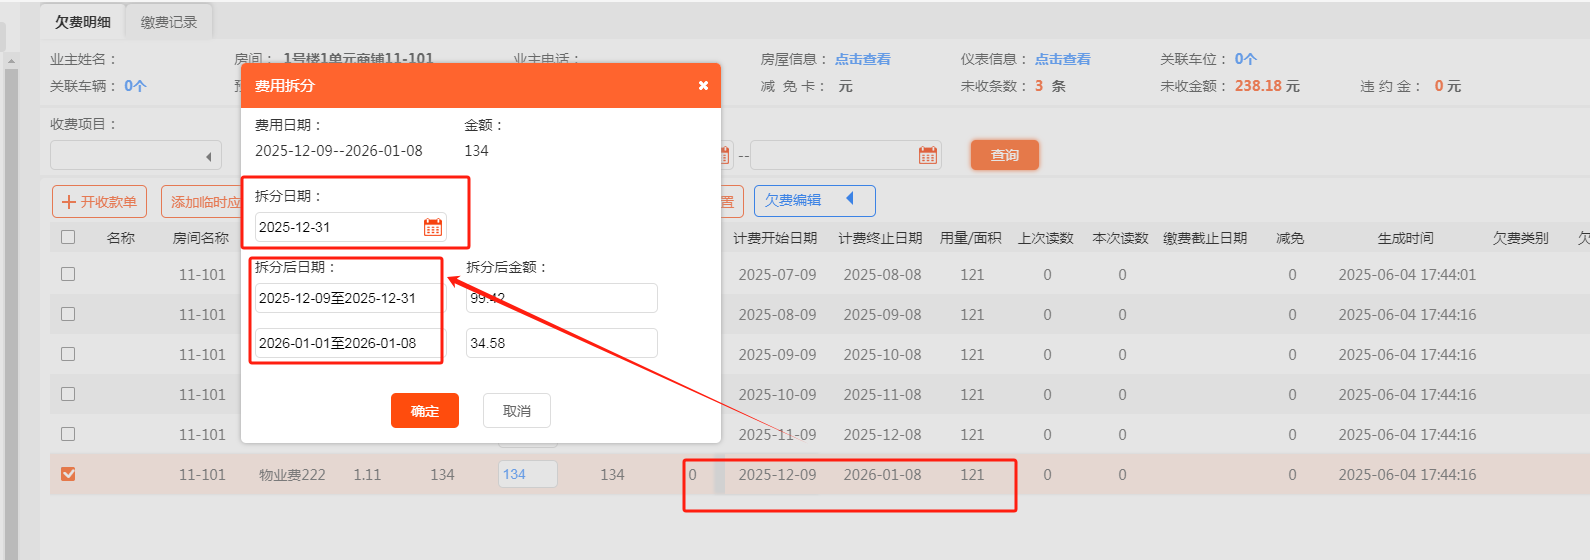Close the 费用拆分 dialog with the X

tap(703, 86)
